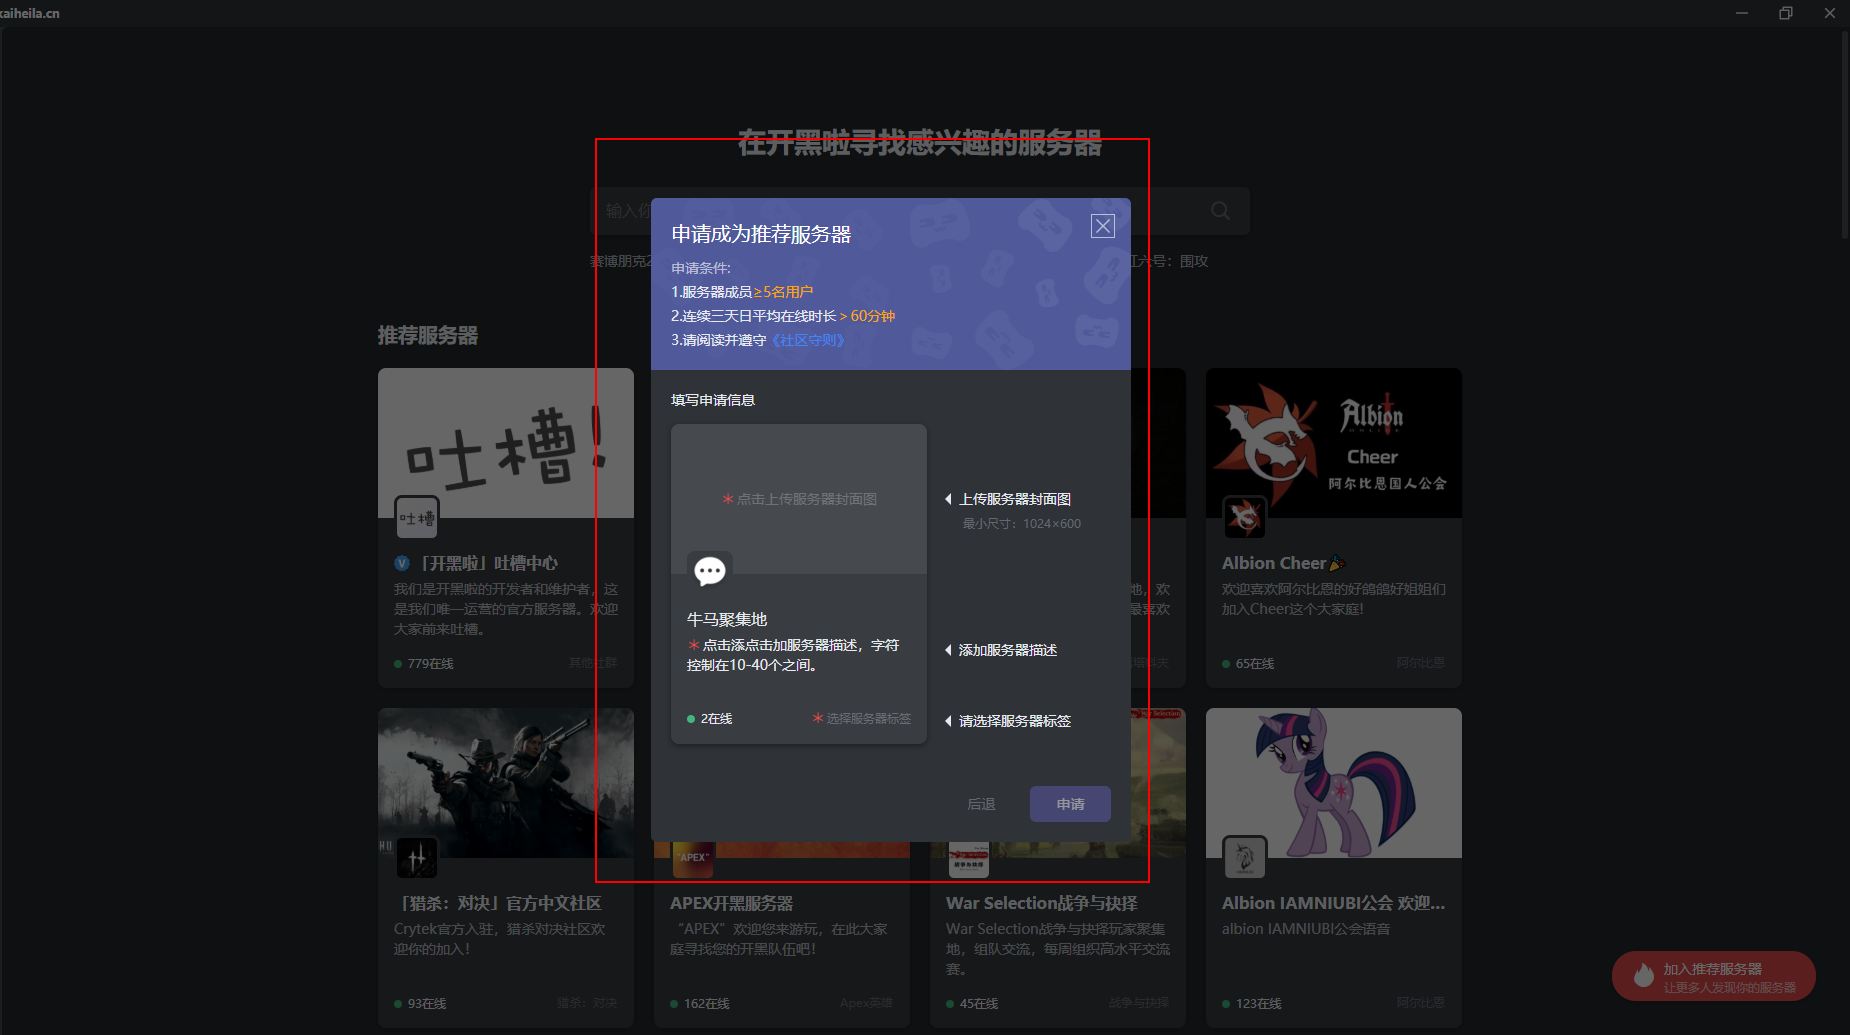The height and width of the screenshot is (1035, 1850).
Task: Click Albion IAMNIUBI unicorn avatar icon
Action: (x=1245, y=858)
